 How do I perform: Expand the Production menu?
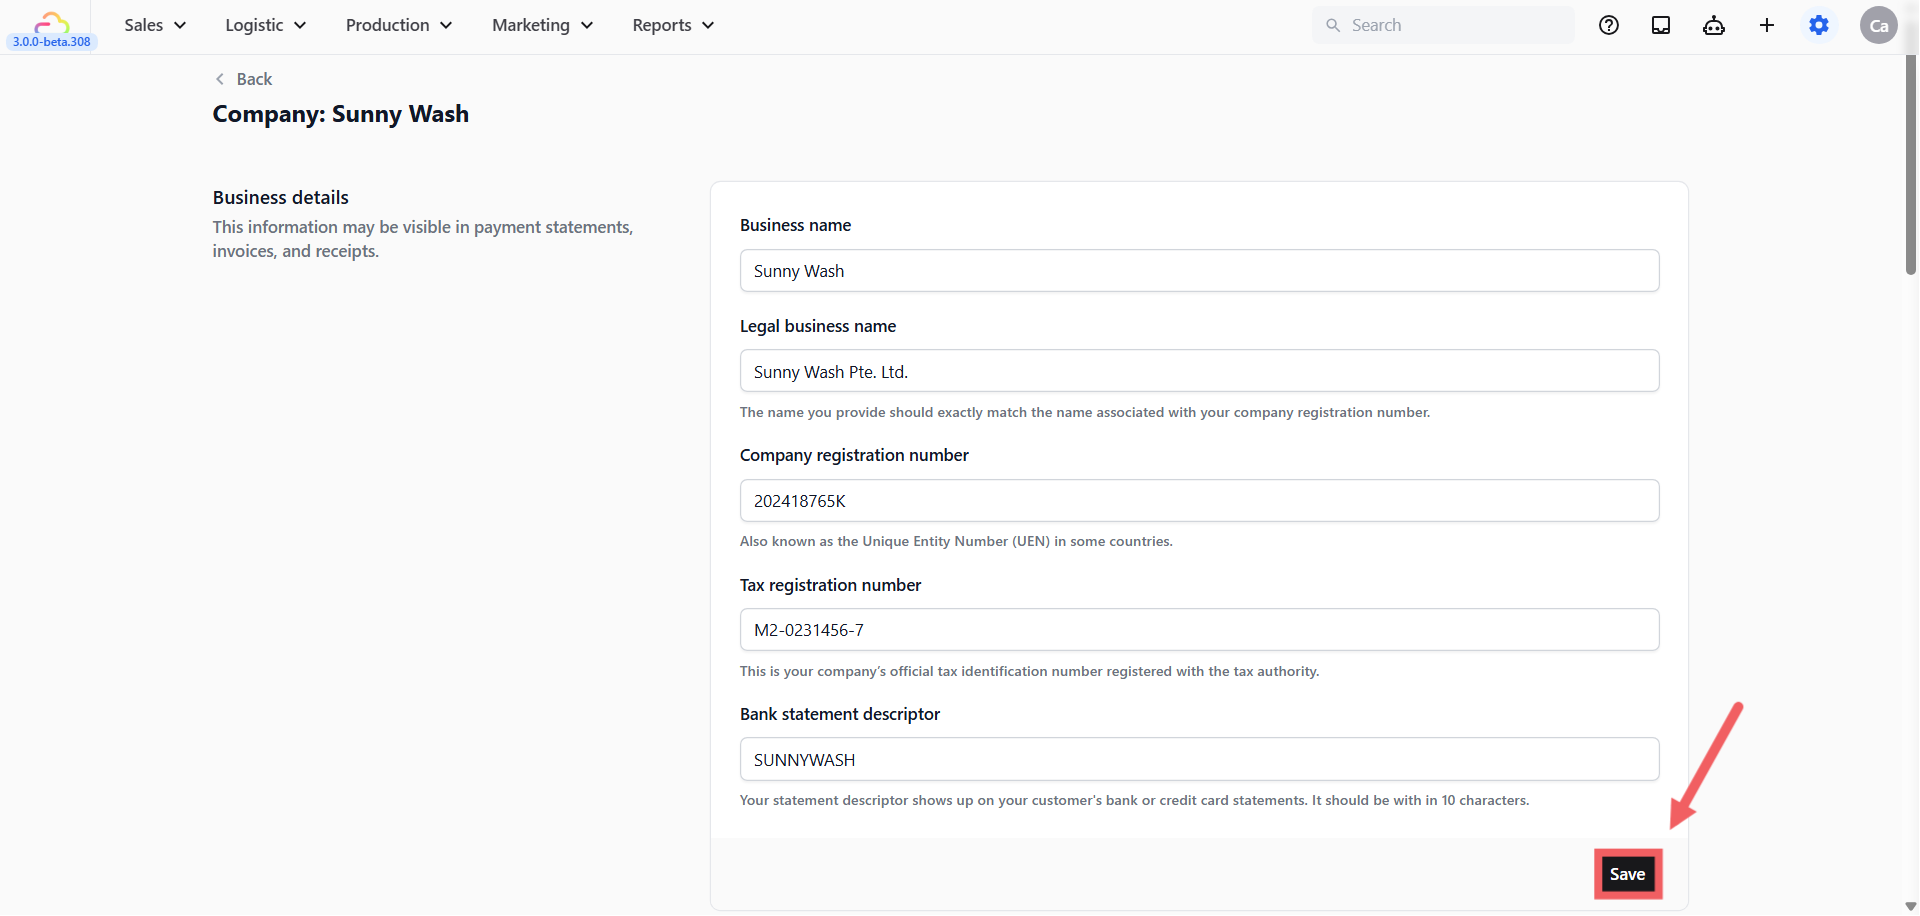(399, 25)
